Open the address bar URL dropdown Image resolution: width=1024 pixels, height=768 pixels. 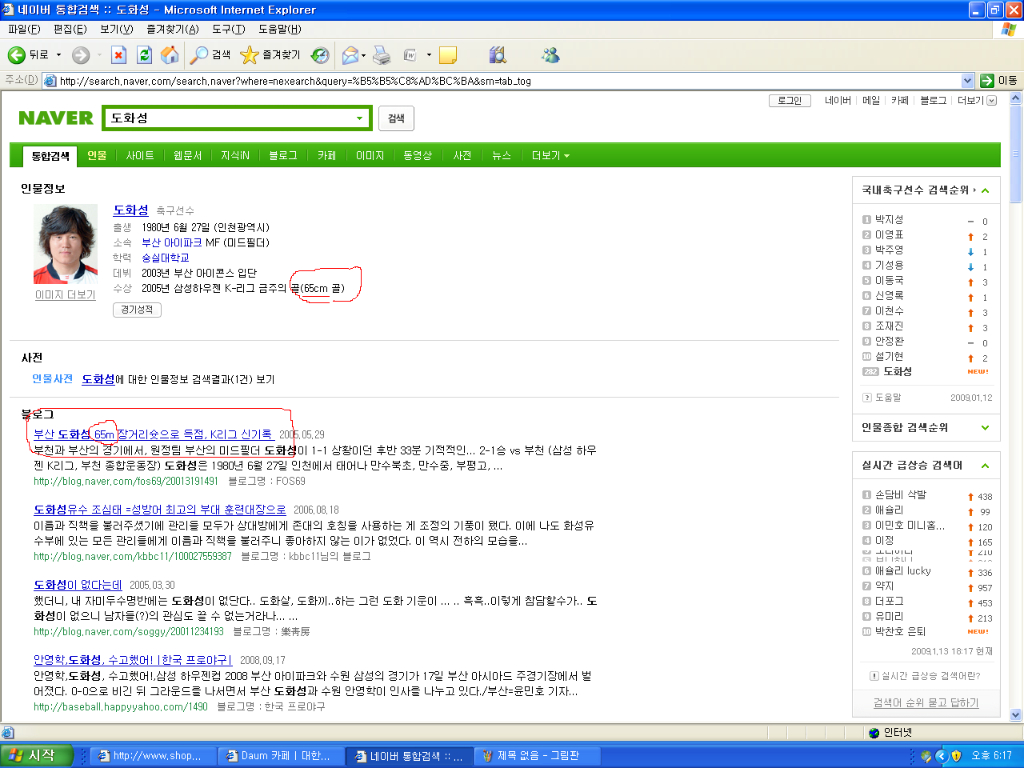[x=968, y=81]
